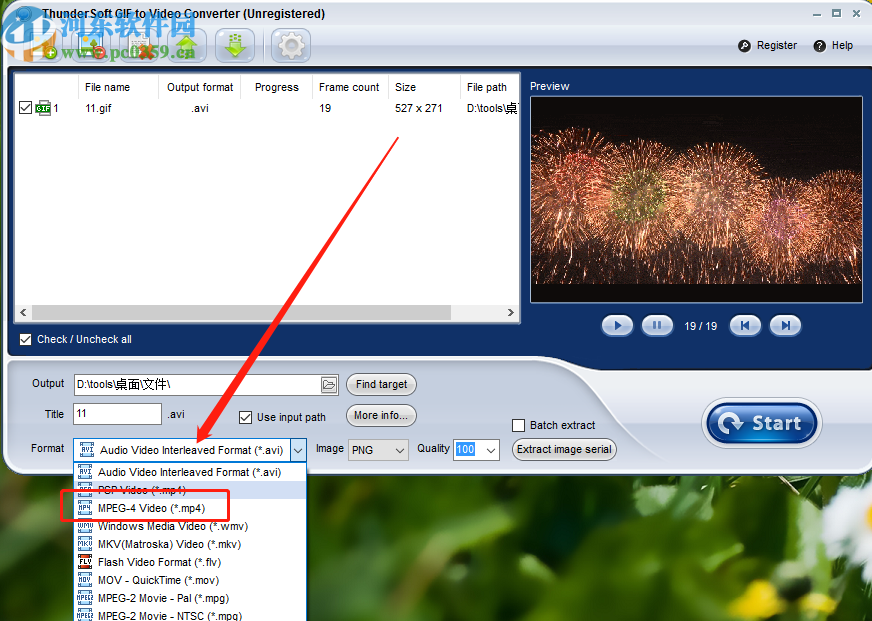
Task: Click the Output format column header
Action: tap(200, 87)
